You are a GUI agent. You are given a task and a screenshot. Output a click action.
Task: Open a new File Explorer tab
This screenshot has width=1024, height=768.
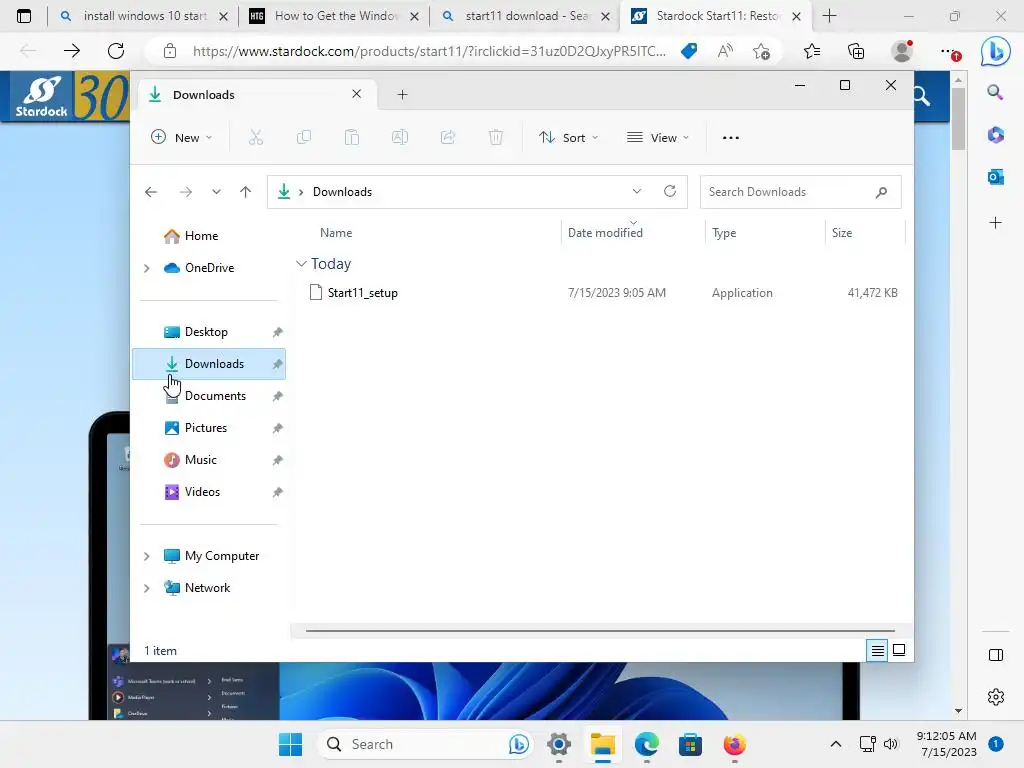(402, 95)
